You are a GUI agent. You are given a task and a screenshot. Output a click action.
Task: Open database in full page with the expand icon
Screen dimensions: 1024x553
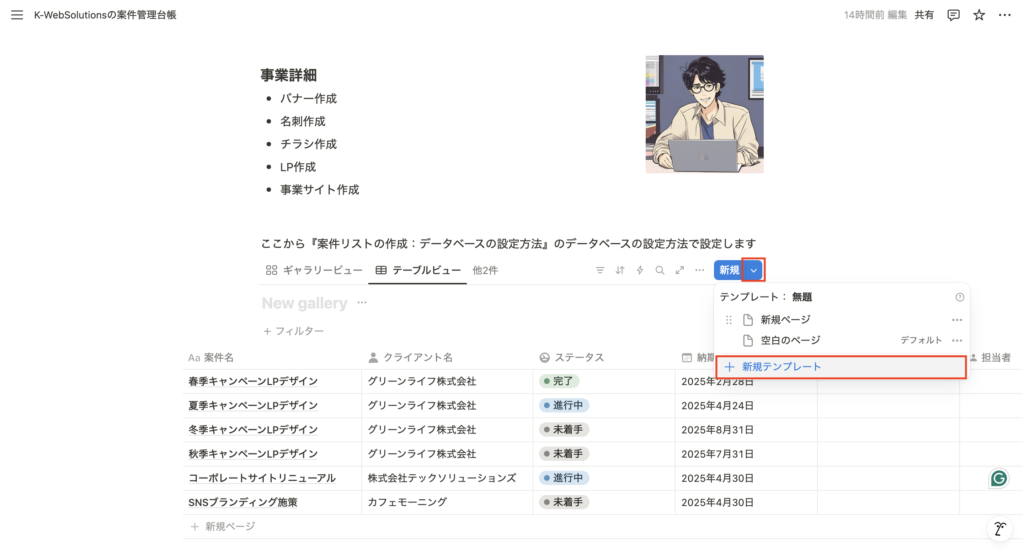(680, 270)
